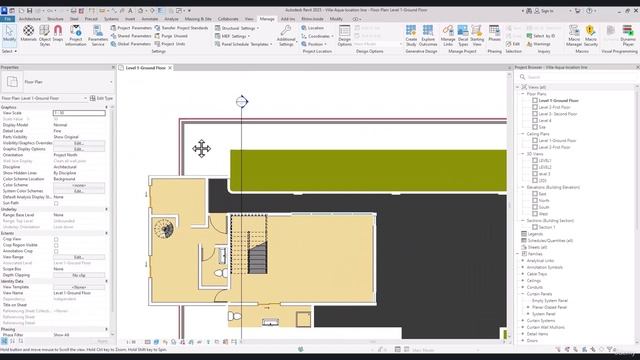640x360 pixels.
Task: Select Level 2-First Floor in Floor Plans
Action: (x=554, y=107)
